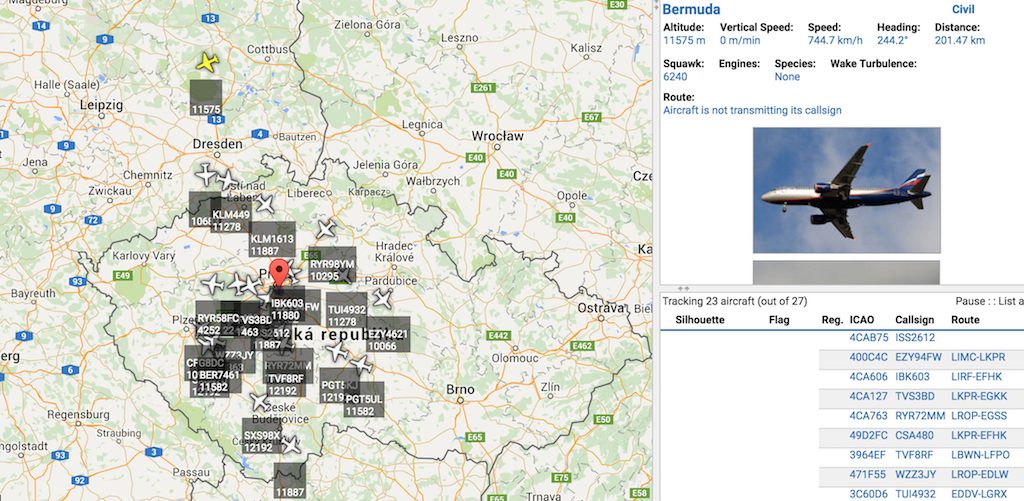Sort the list by Callsign column
Viewport: 1024px width, 501px height.
pos(914,320)
